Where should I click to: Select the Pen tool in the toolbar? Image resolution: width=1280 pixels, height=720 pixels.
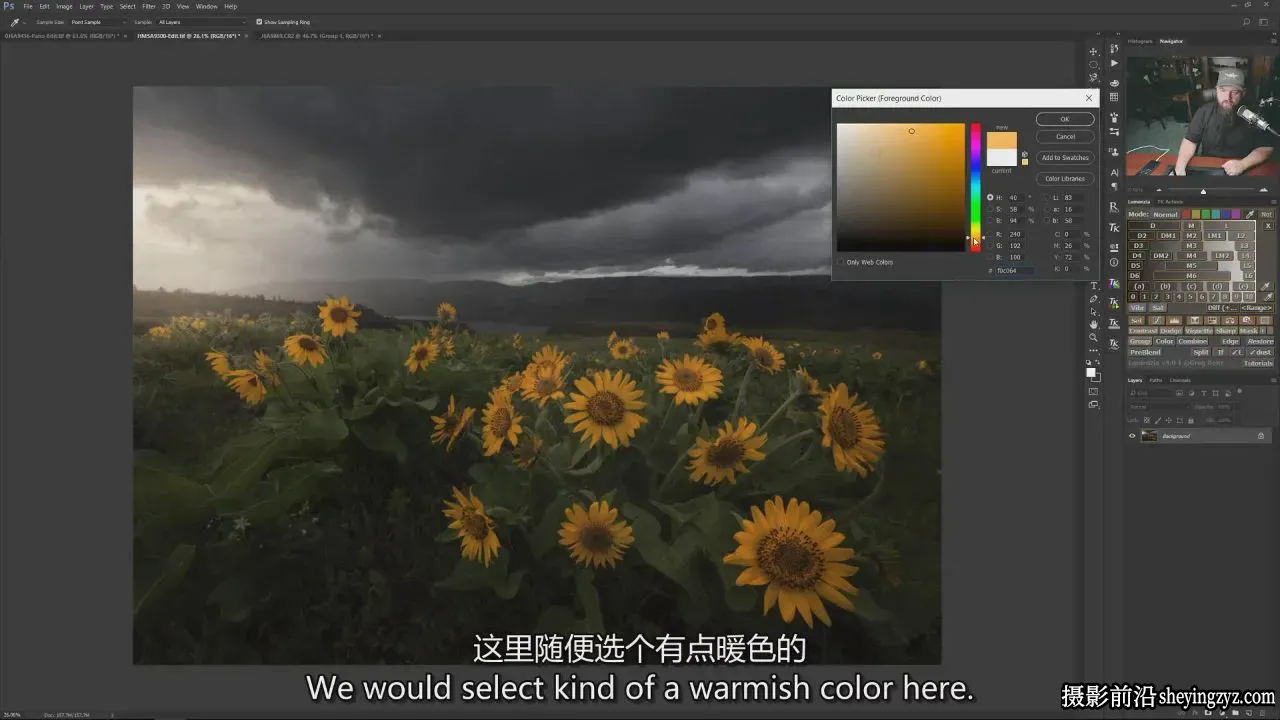(x=1093, y=299)
